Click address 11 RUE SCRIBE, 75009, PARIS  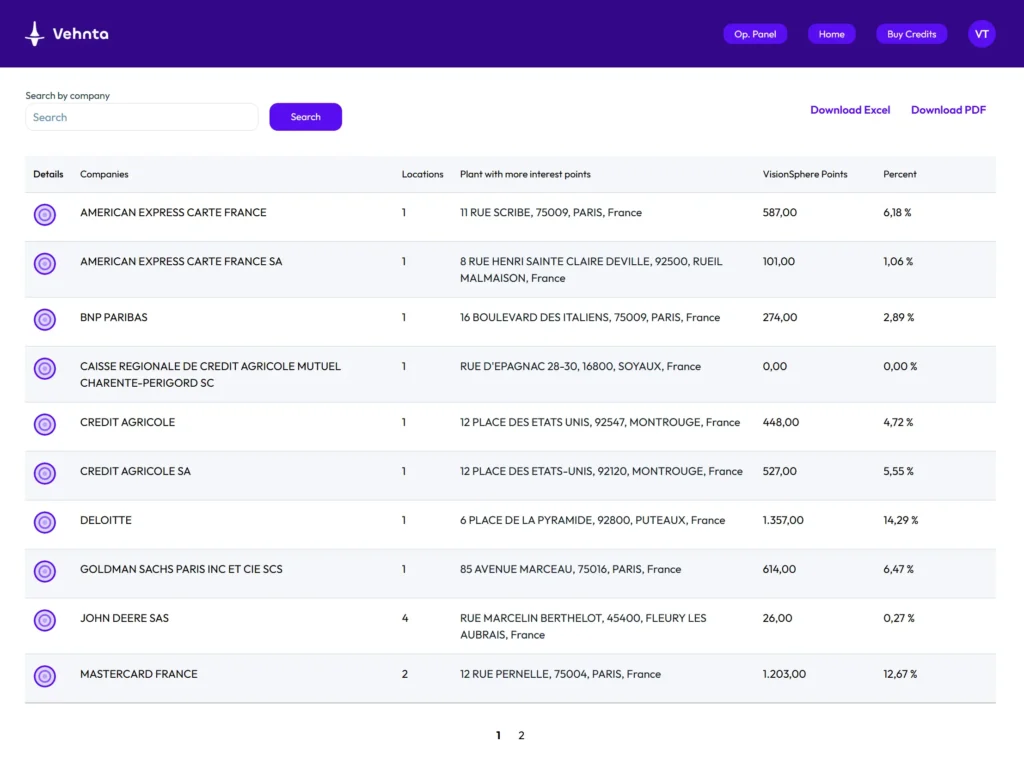(551, 213)
